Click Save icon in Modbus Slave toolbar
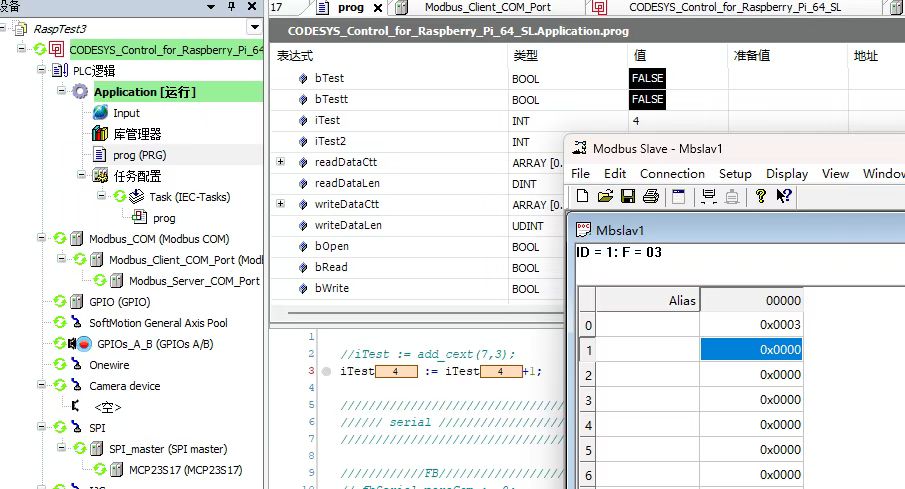The width and height of the screenshot is (905, 489). point(627,196)
